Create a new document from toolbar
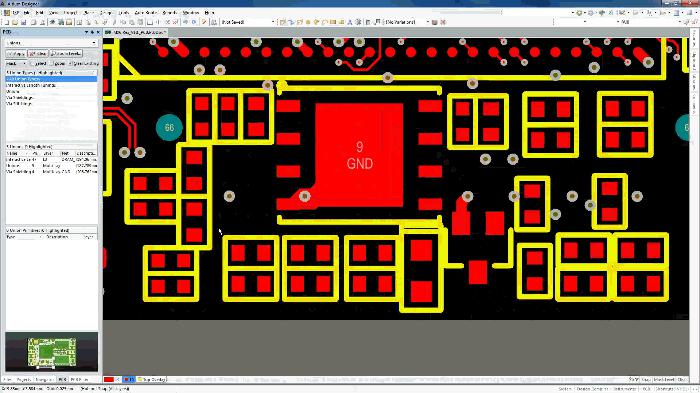This screenshot has height=393, width=700. click(7, 22)
